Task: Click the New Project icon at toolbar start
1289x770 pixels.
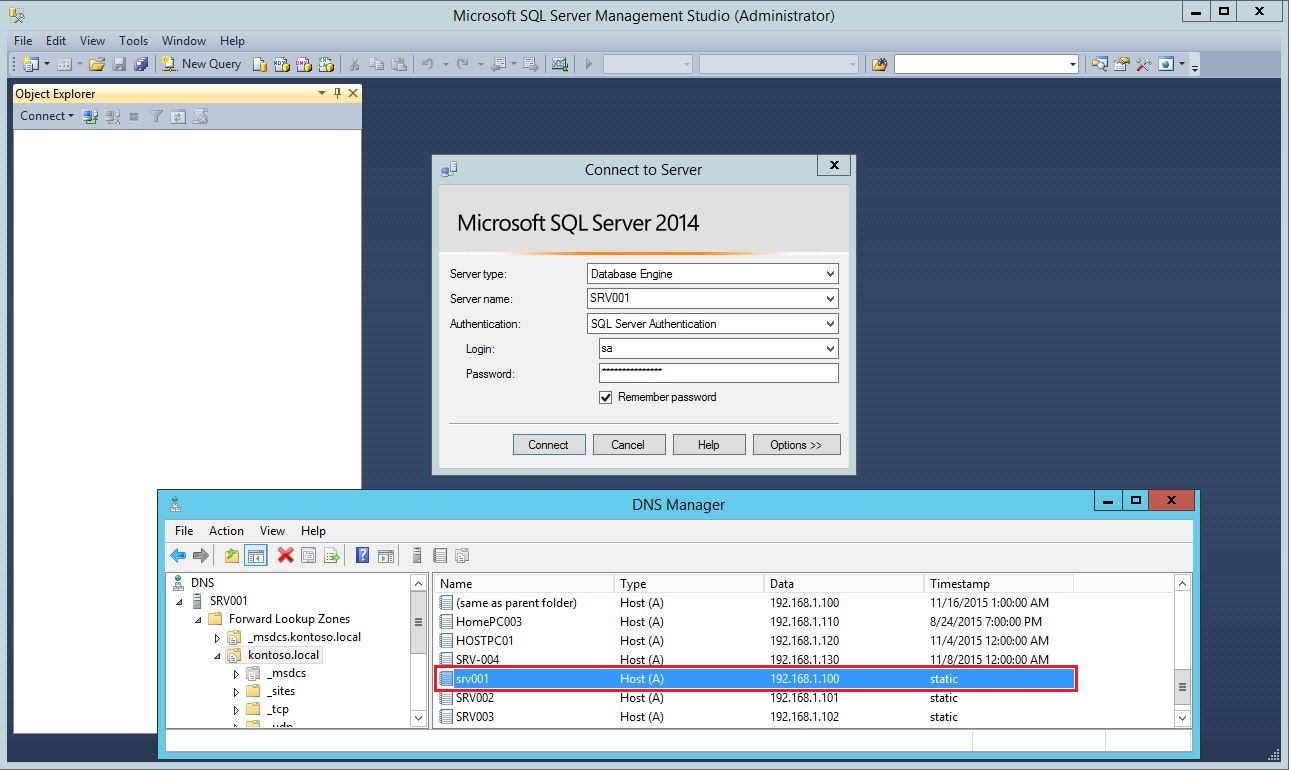Action: click(x=31, y=64)
